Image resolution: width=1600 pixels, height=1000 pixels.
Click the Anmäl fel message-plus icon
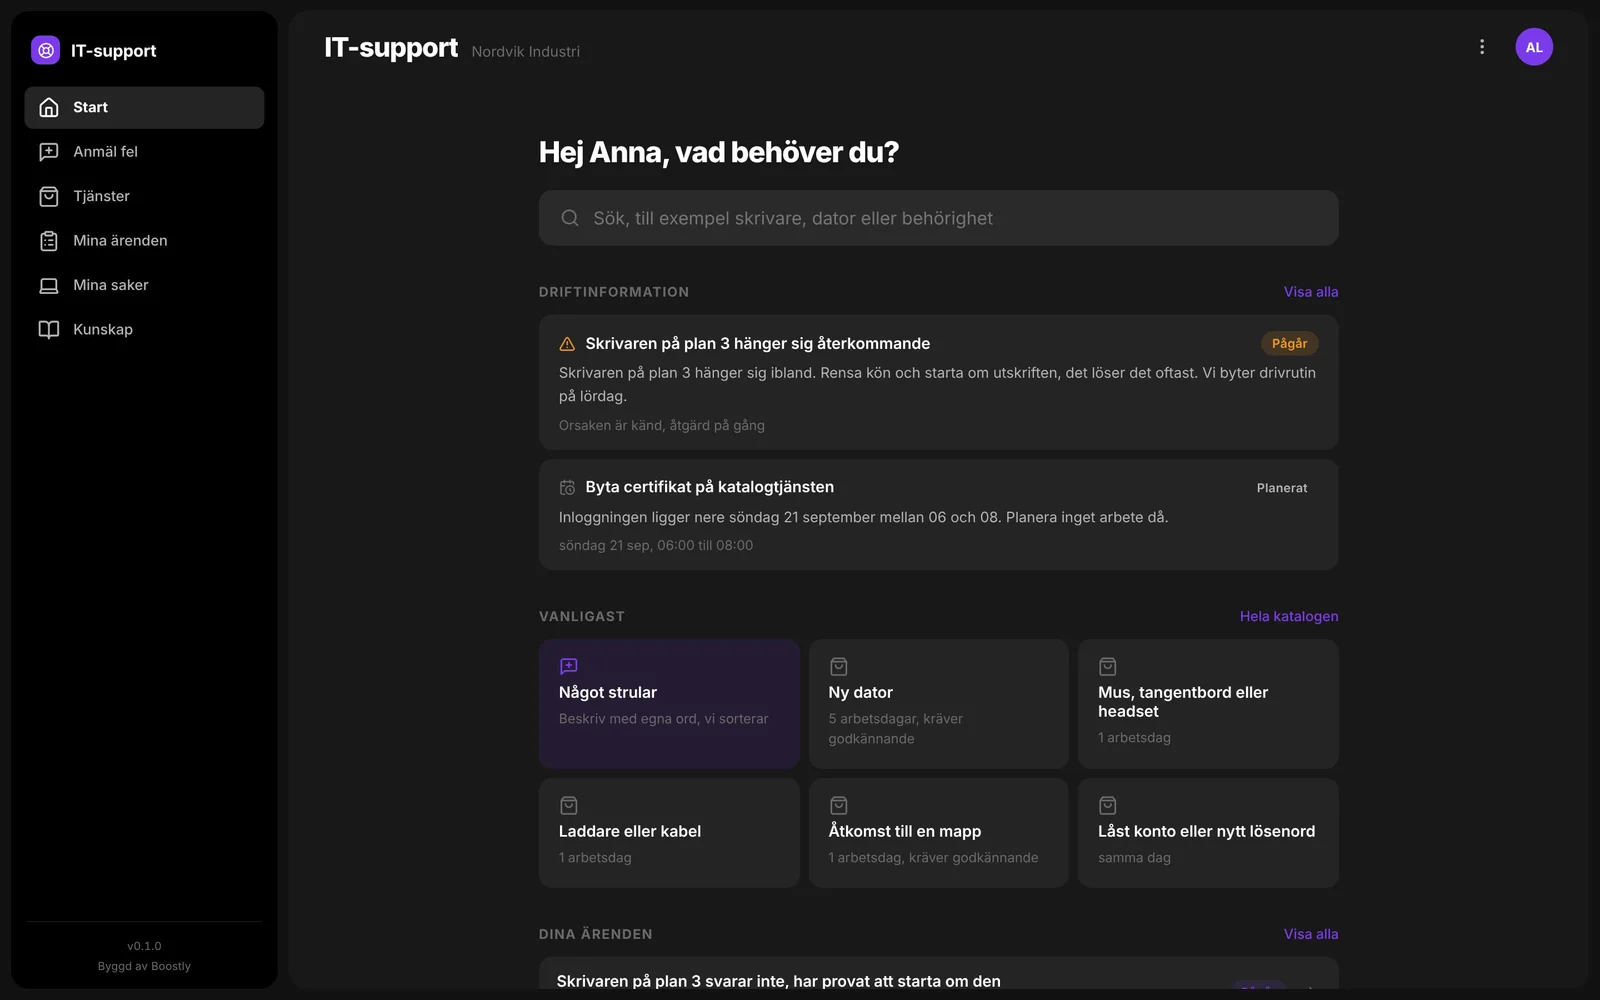tap(49, 152)
